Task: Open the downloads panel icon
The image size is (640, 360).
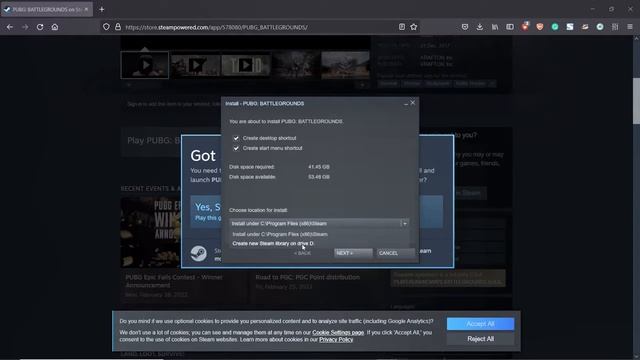Action: click(480, 27)
